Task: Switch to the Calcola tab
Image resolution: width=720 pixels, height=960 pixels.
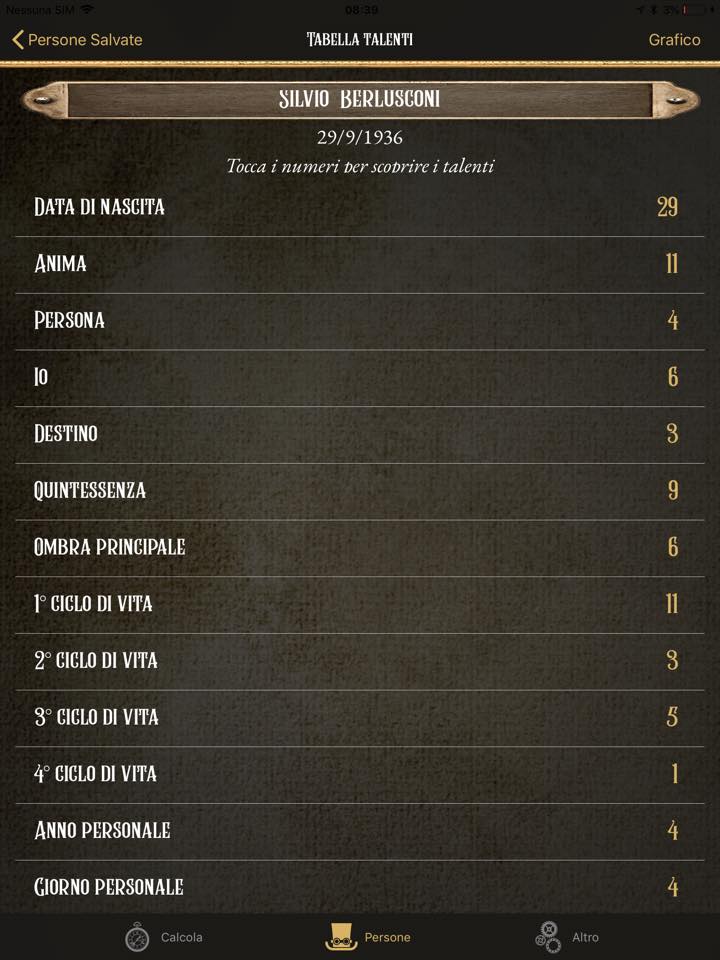Action: pyautogui.click(x=163, y=937)
